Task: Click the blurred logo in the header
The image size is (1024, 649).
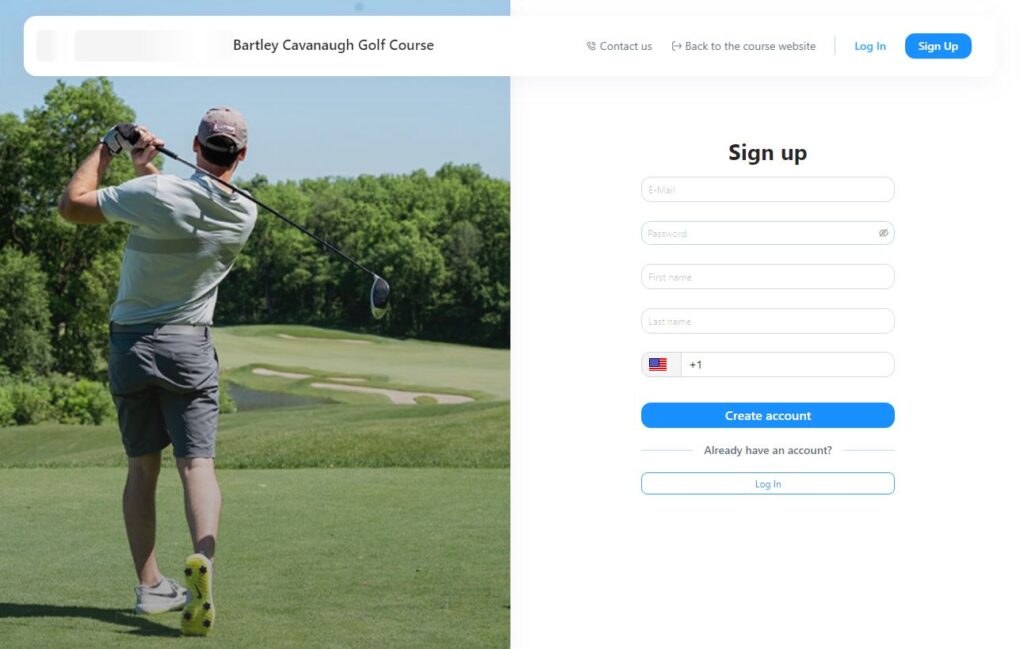Action: [x=134, y=46]
